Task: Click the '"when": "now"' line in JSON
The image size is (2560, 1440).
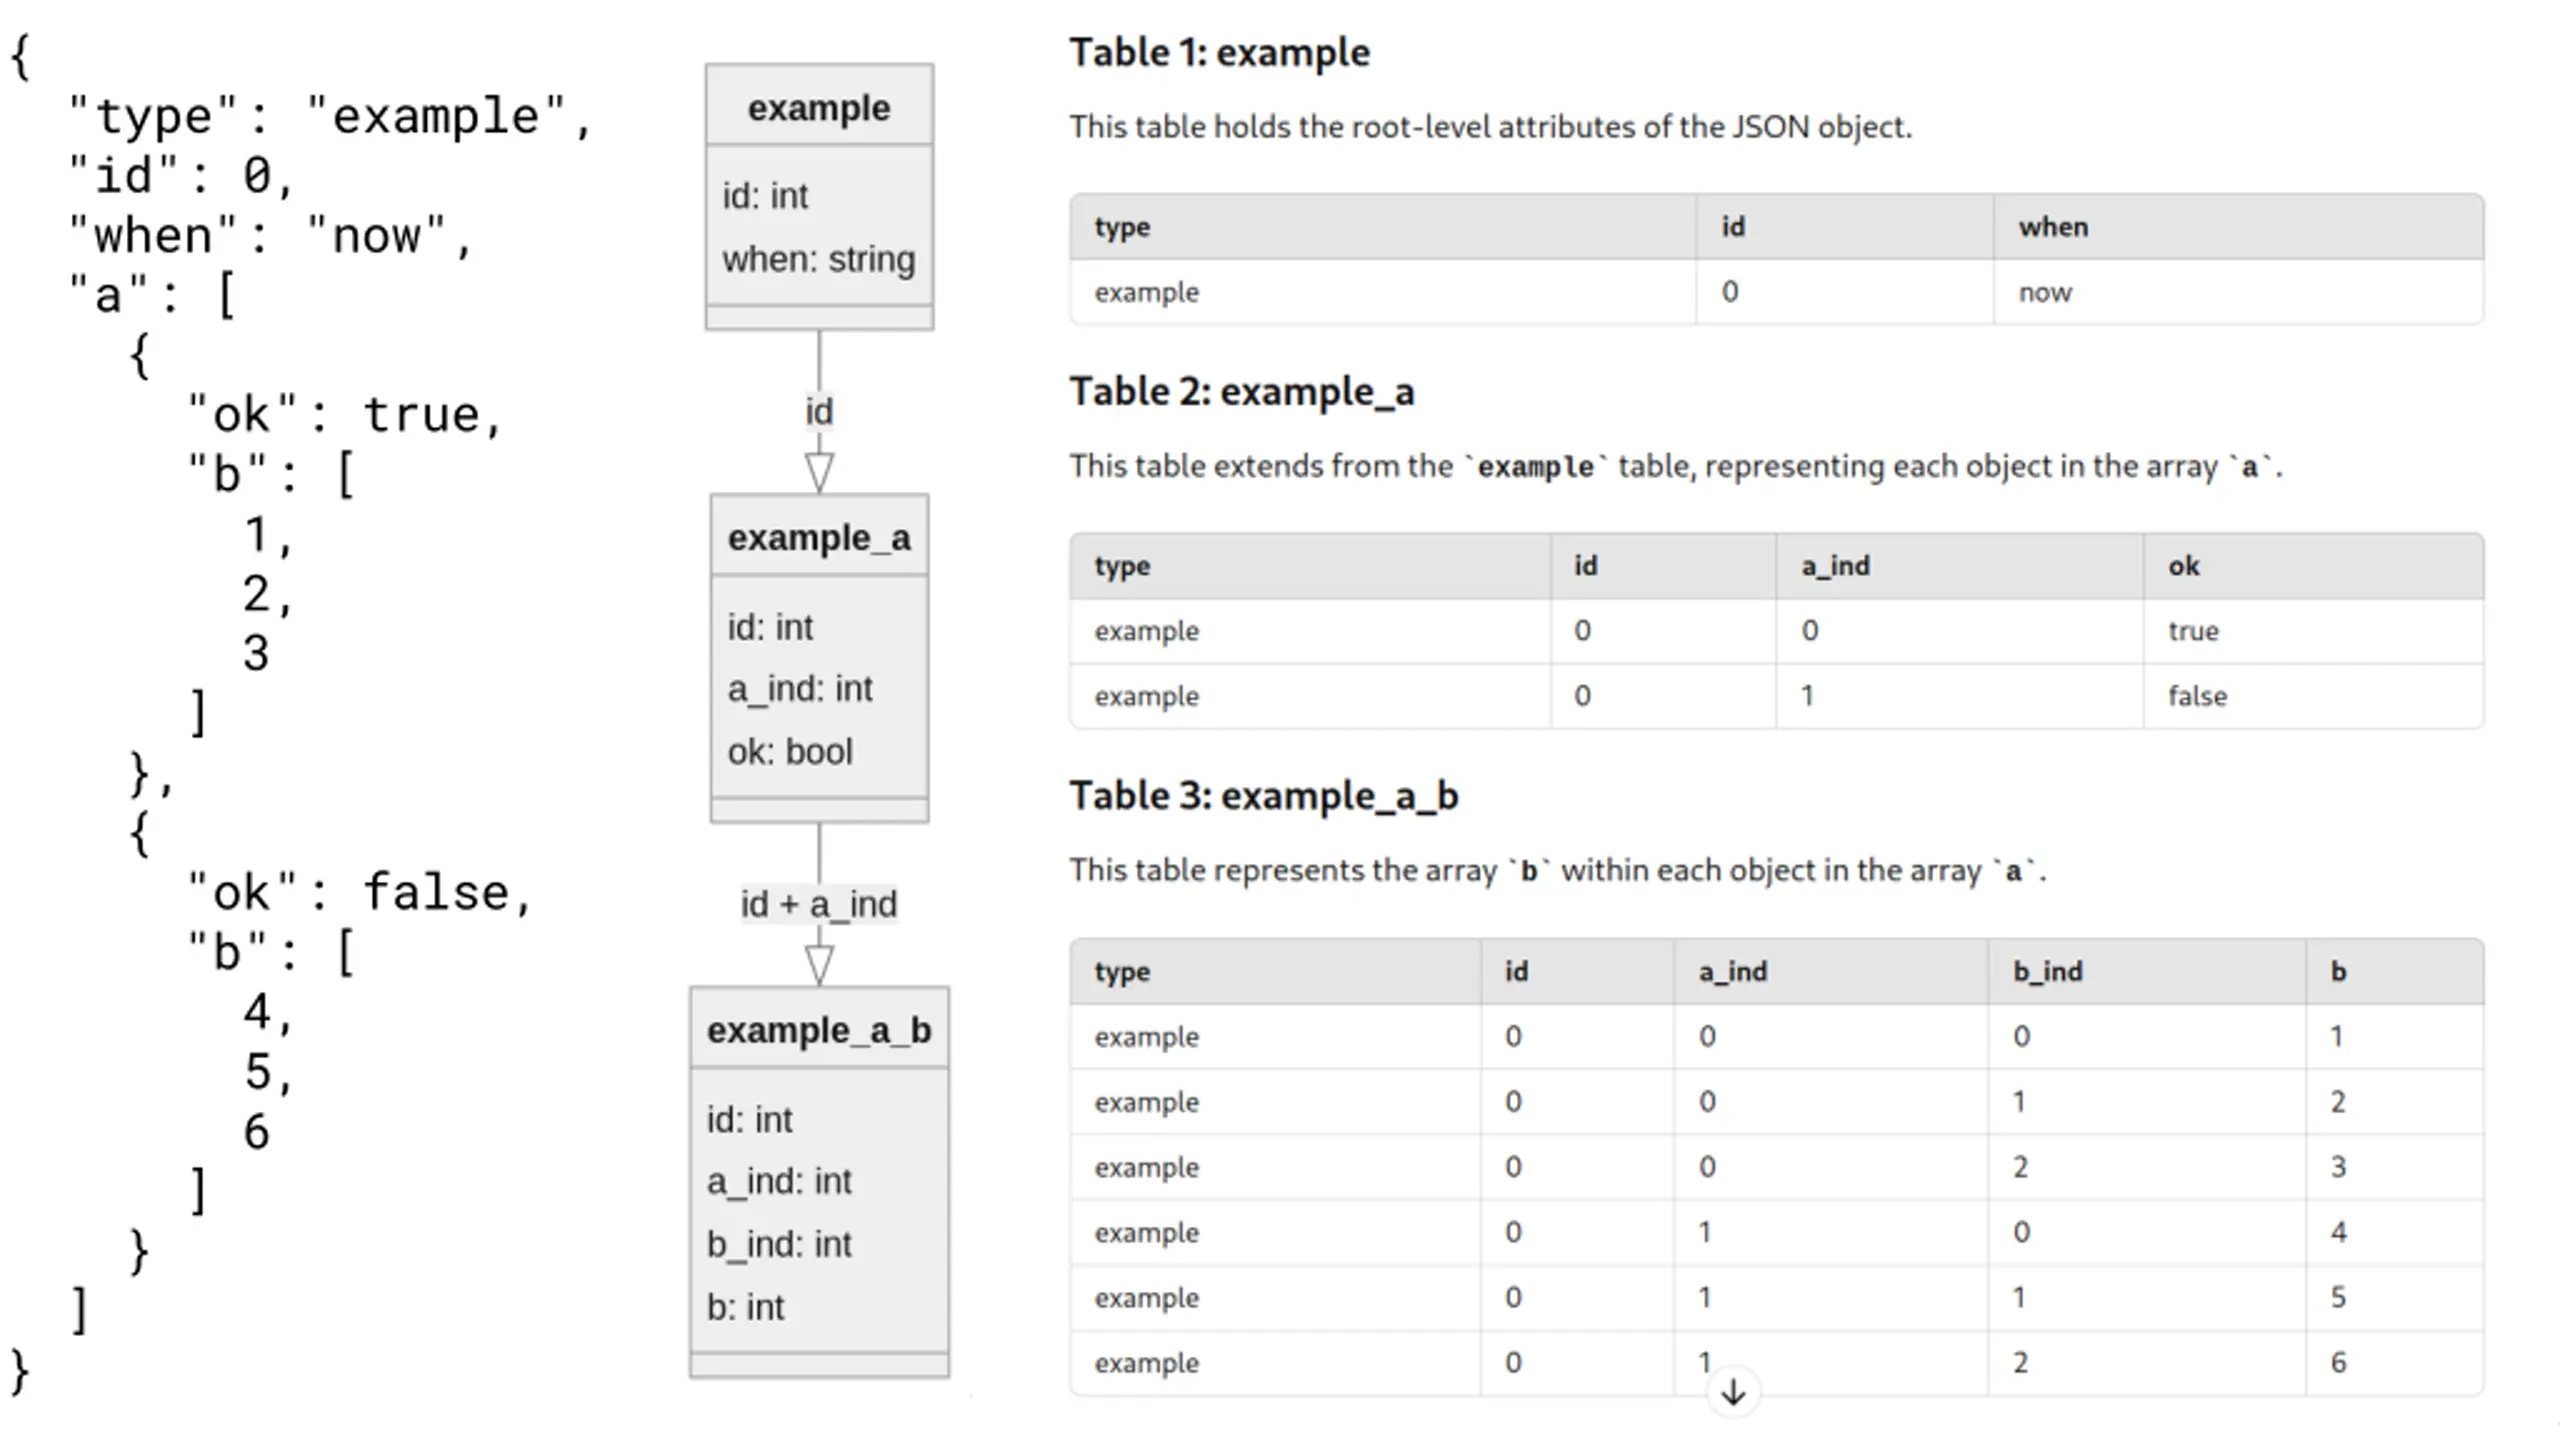Action: pyautogui.click(x=270, y=236)
